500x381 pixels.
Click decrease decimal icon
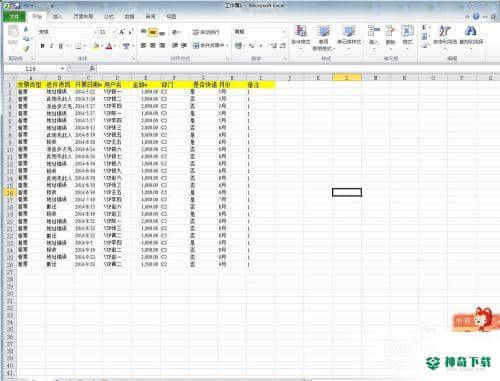coord(283,45)
